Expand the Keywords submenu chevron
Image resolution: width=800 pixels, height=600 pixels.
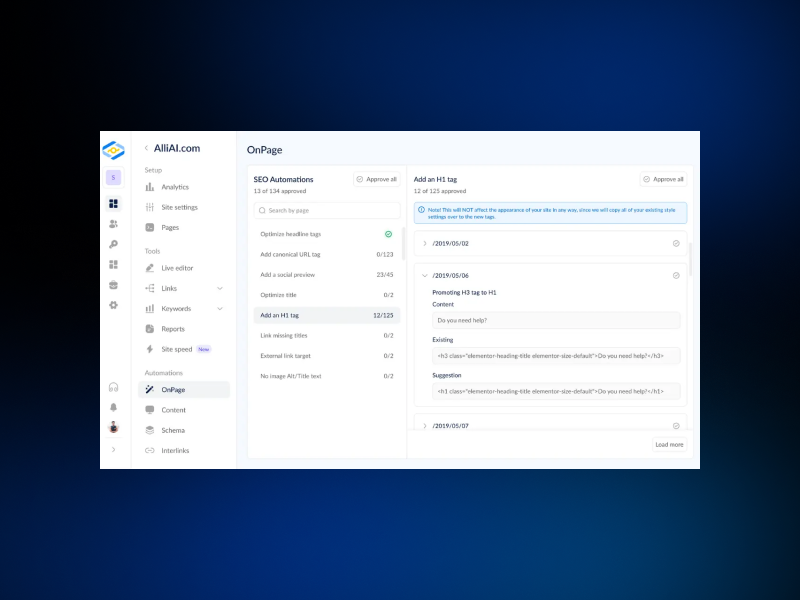tap(218, 308)
